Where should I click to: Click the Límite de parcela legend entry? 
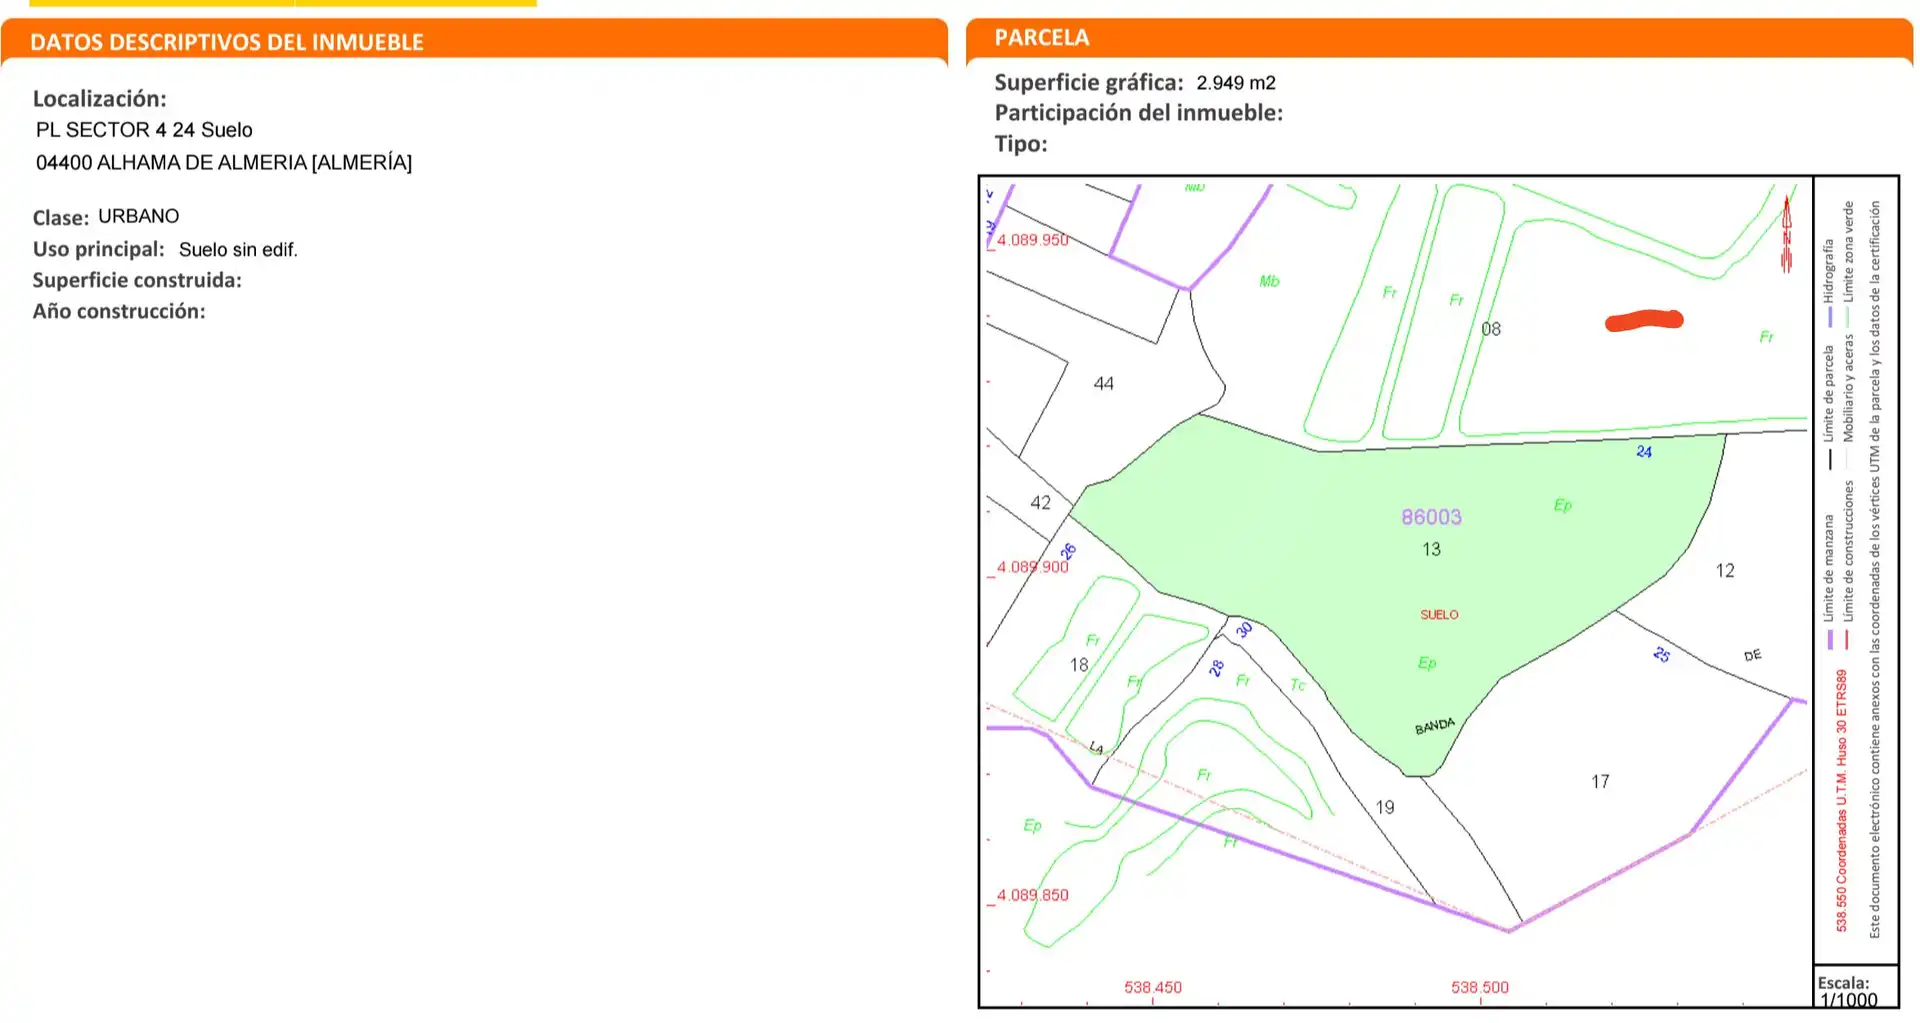(1829, 407)
